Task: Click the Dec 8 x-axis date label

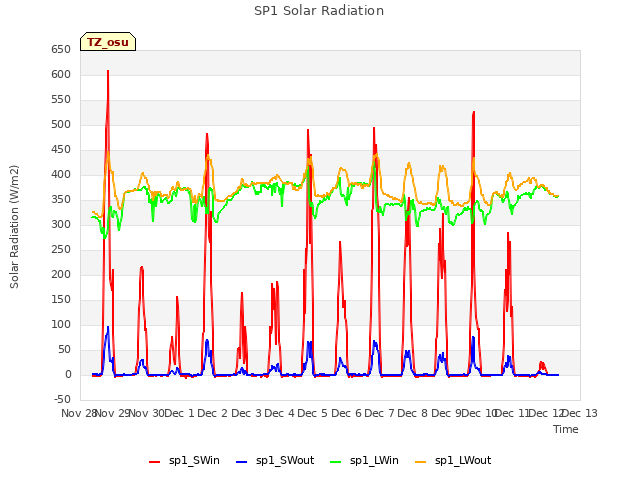Action: click(413, 413)
